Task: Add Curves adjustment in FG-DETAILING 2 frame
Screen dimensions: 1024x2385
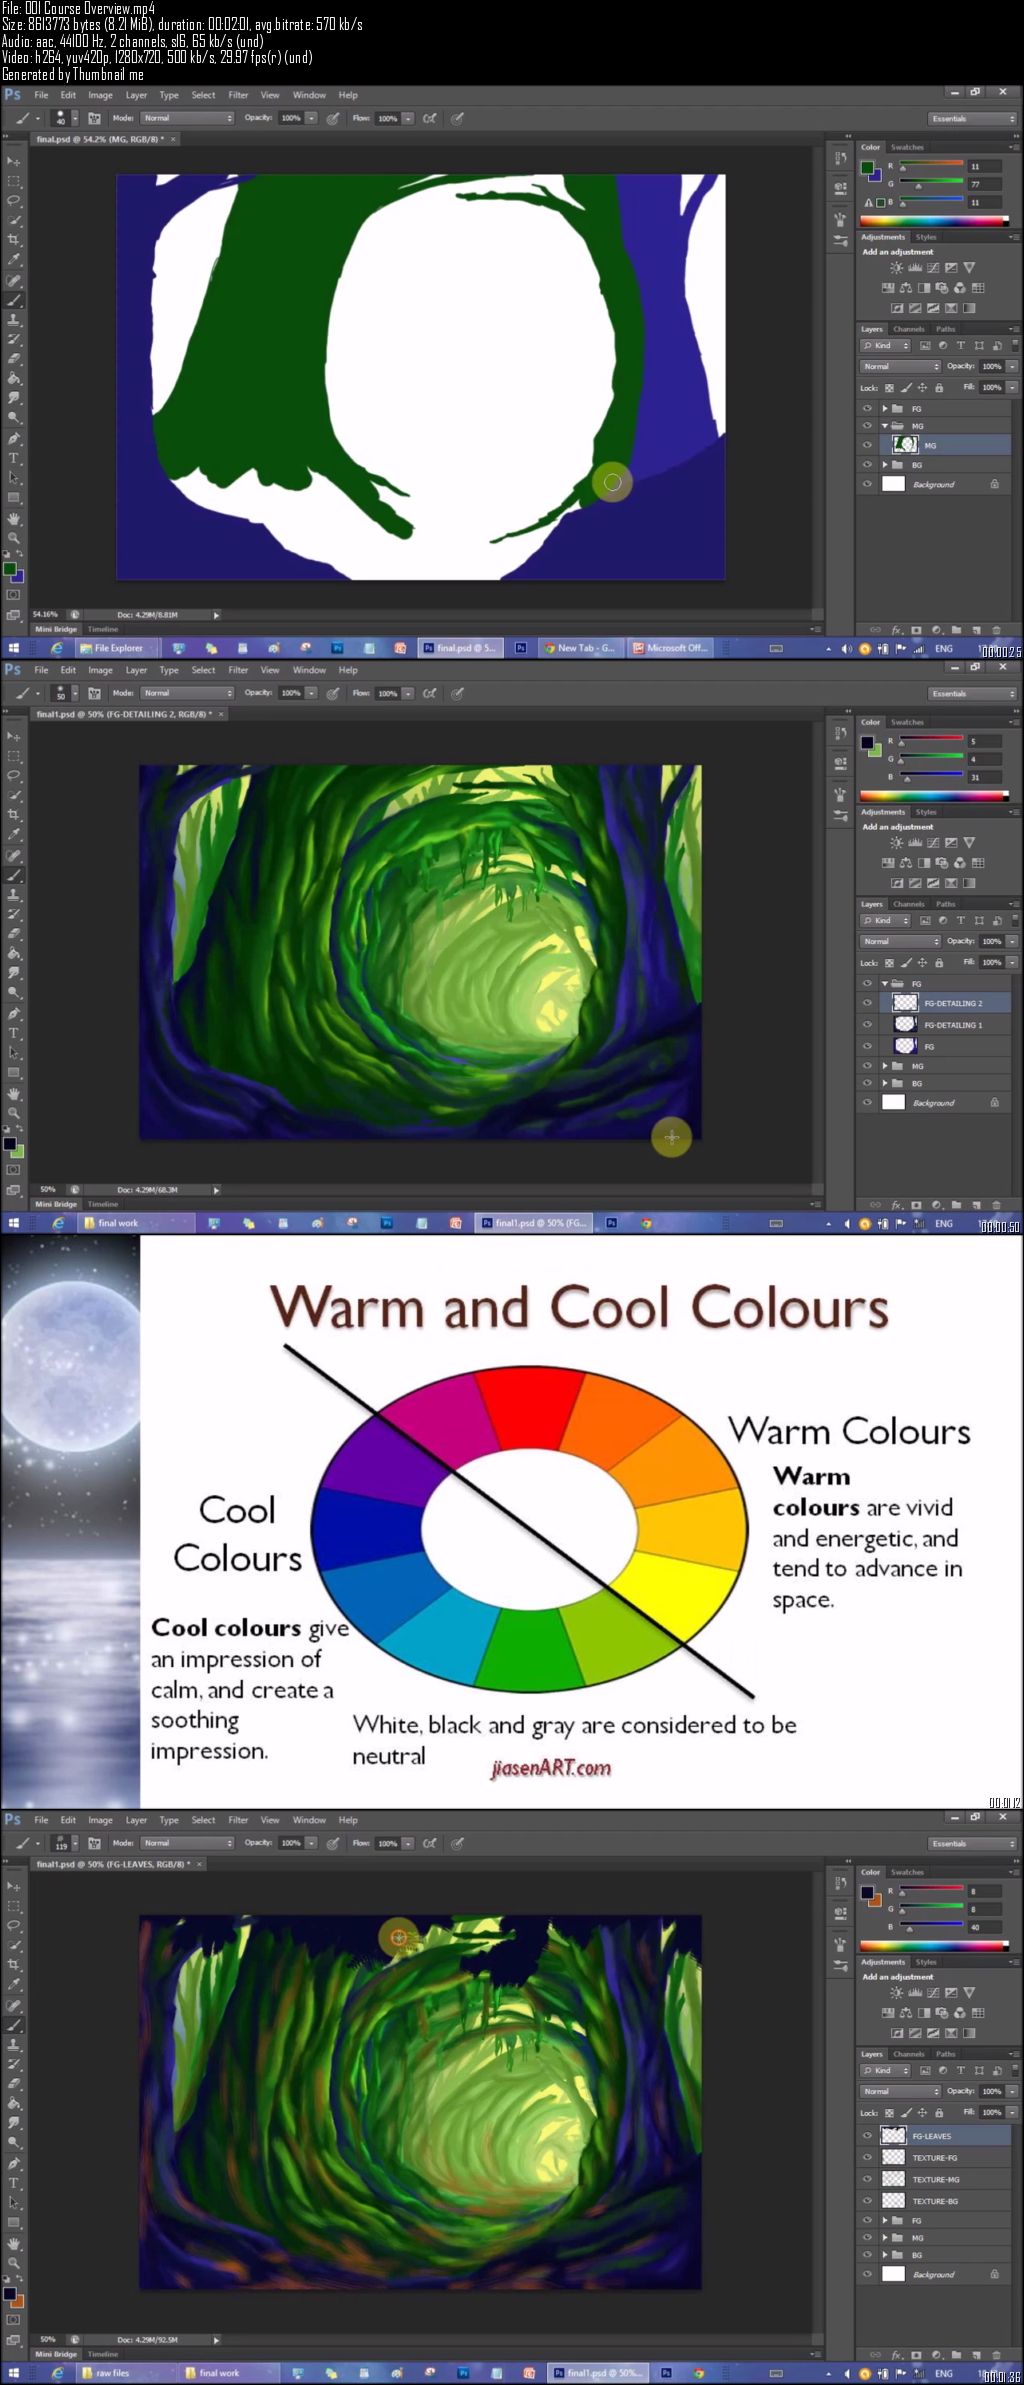Action: tap(932, 843)
